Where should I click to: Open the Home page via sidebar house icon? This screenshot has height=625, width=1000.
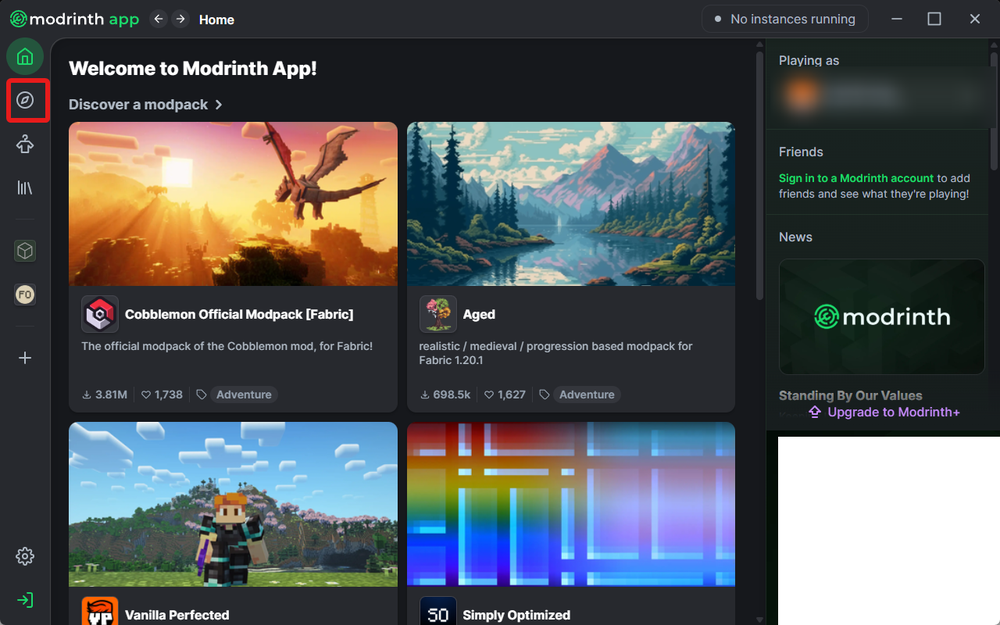tap(24, 56)
